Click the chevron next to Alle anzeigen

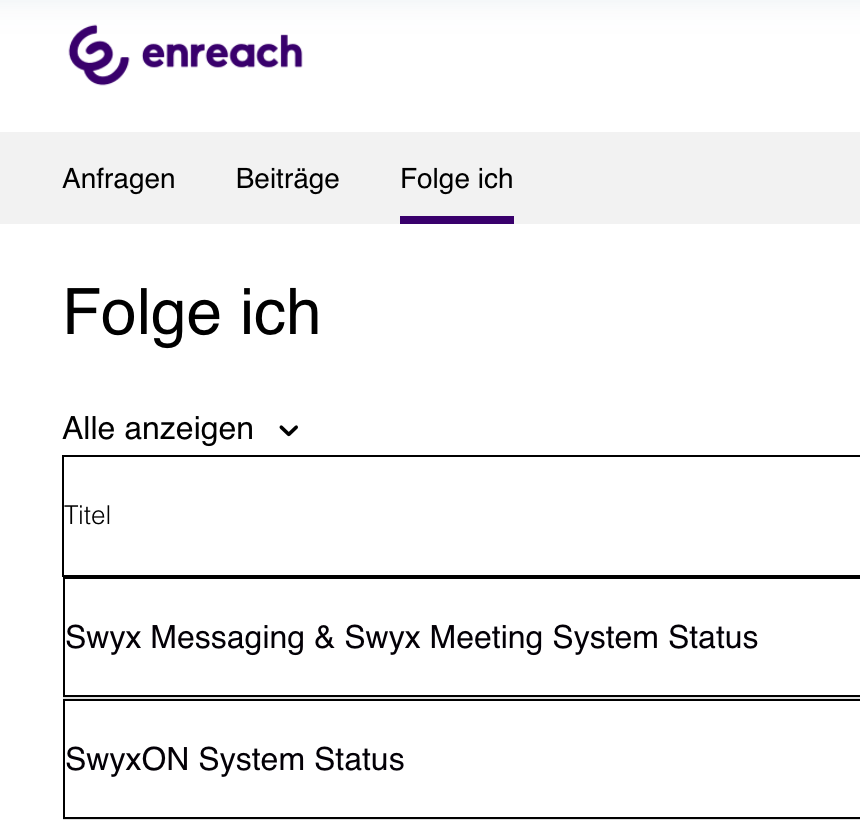(289, 430)
